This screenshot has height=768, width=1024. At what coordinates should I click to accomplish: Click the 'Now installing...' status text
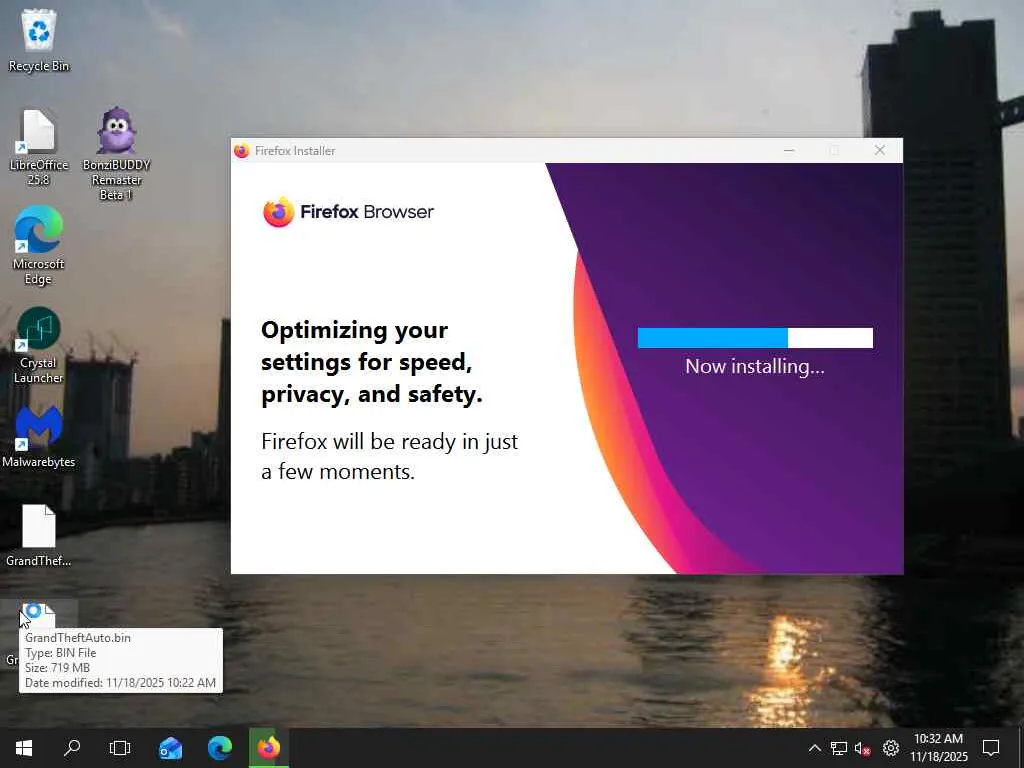coord(755,366)
